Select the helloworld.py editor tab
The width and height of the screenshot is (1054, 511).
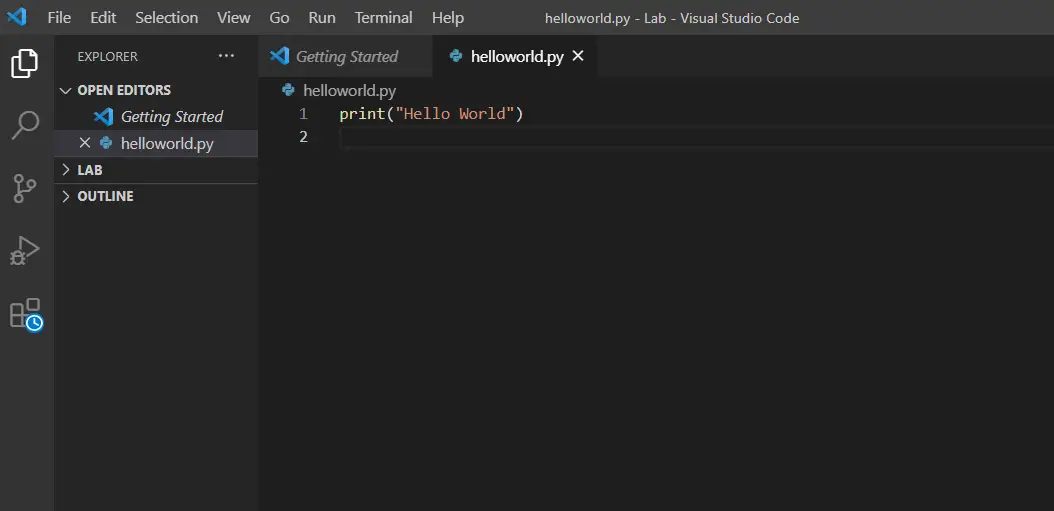[x=515, y=56]
